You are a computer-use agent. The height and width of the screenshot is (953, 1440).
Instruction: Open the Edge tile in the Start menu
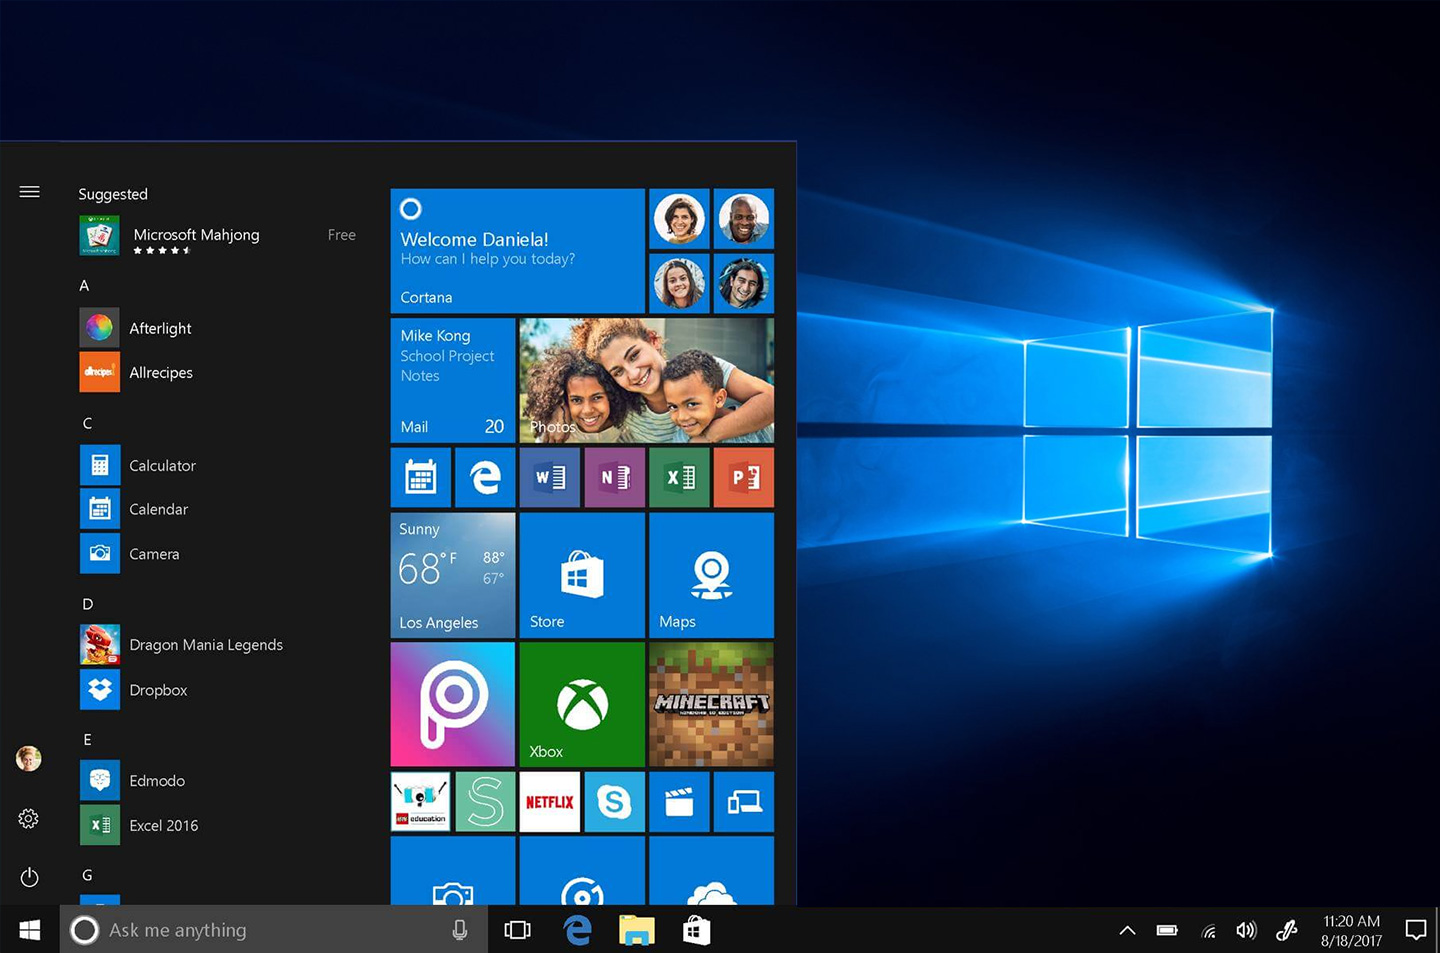pos(485,478)
